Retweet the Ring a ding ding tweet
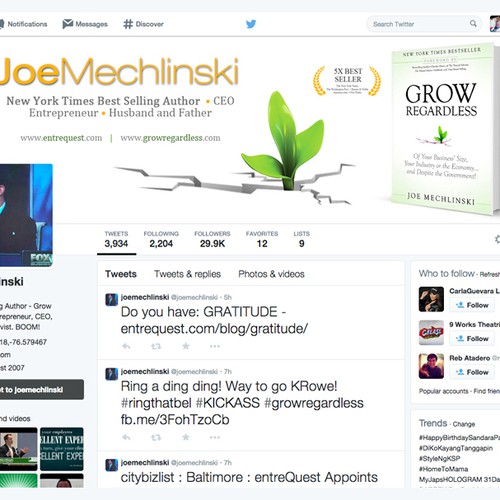The image size is (500, 500). 156,437
